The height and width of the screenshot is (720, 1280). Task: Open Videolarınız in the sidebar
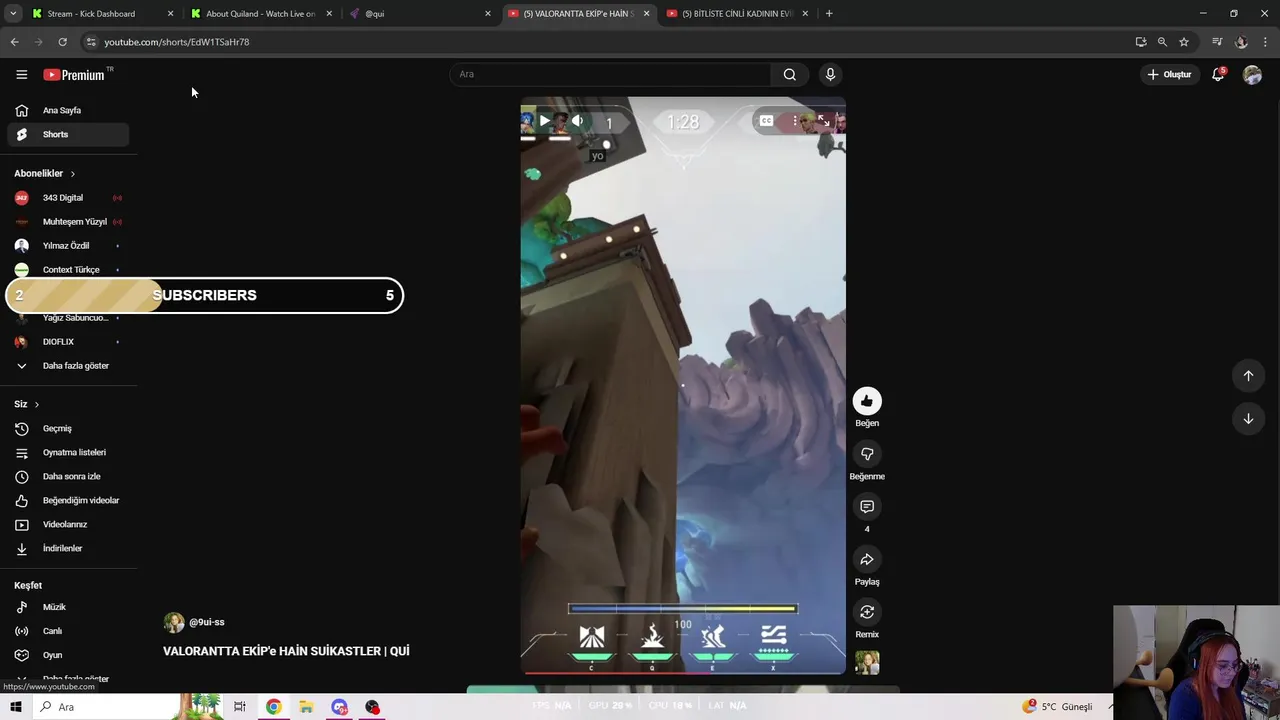pos(68,524)
